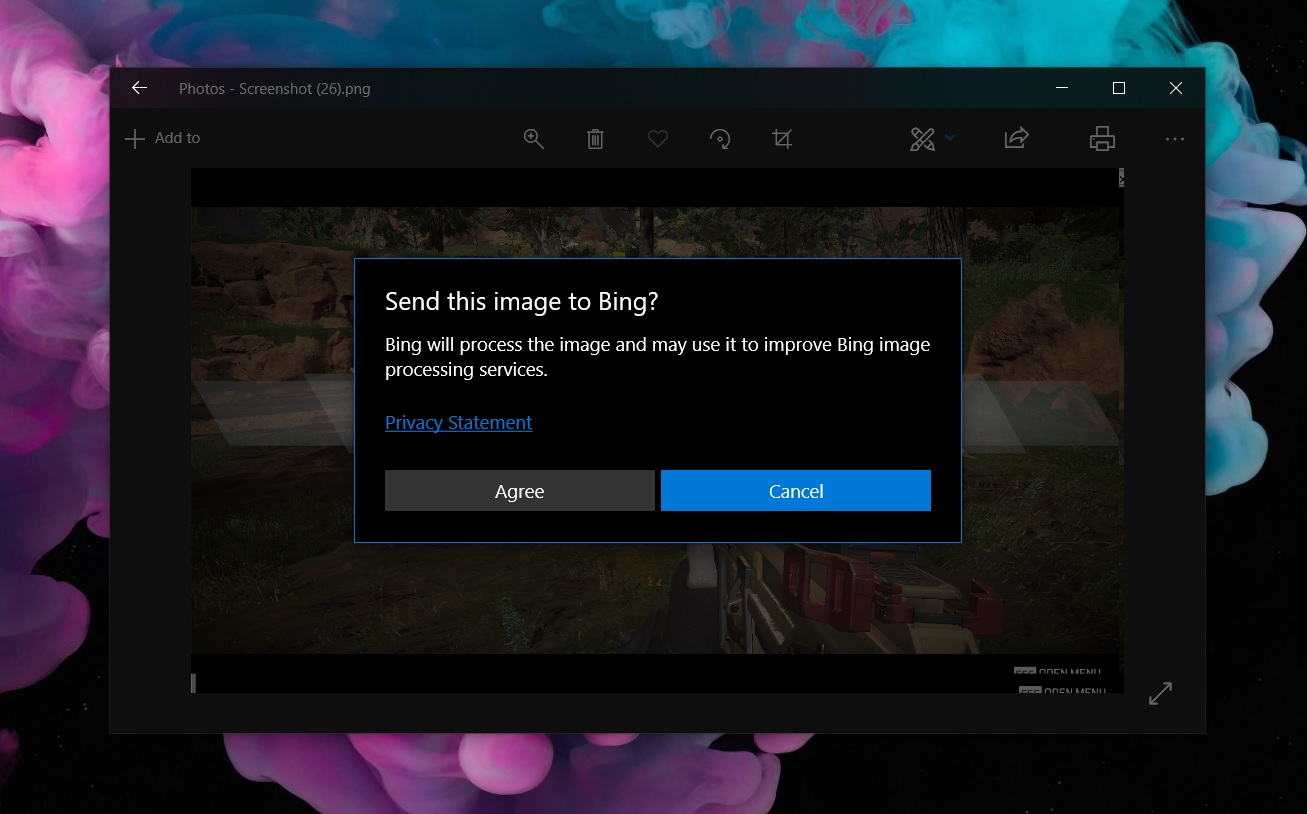1307x814 pixels.
Task: Click the 'Photos - Screenshot (26).png' title text
Action: [275, 89]
